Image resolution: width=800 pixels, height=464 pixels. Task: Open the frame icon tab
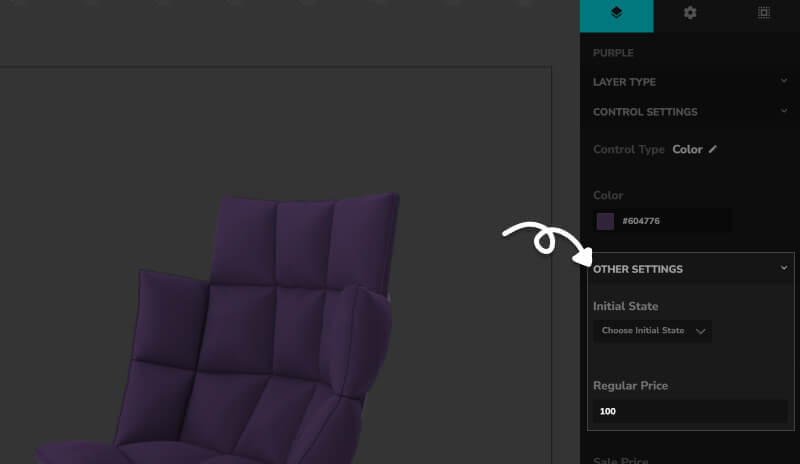pyautogui.click(x=763, y=14)
